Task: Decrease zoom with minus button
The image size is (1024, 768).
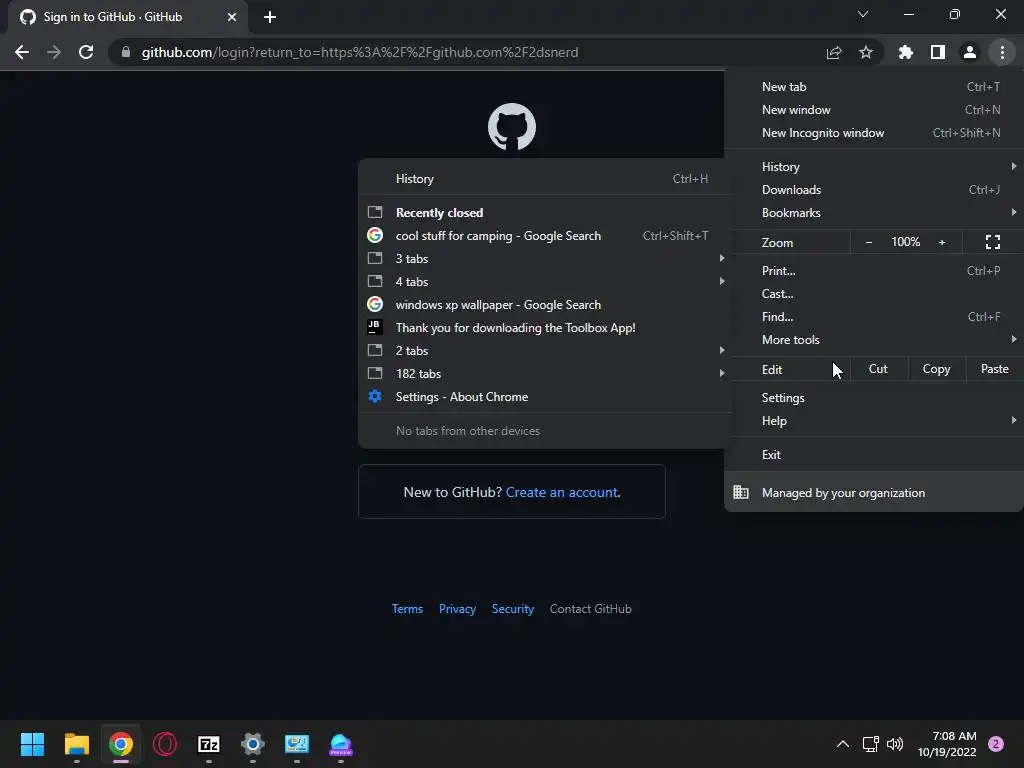Action: click(x=869, y=242)
